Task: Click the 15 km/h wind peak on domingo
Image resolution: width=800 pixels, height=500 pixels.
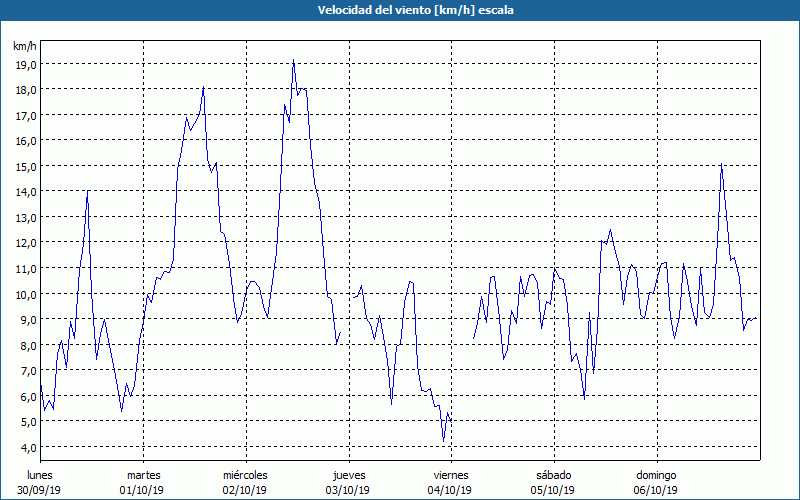Action: pos(721,164)
